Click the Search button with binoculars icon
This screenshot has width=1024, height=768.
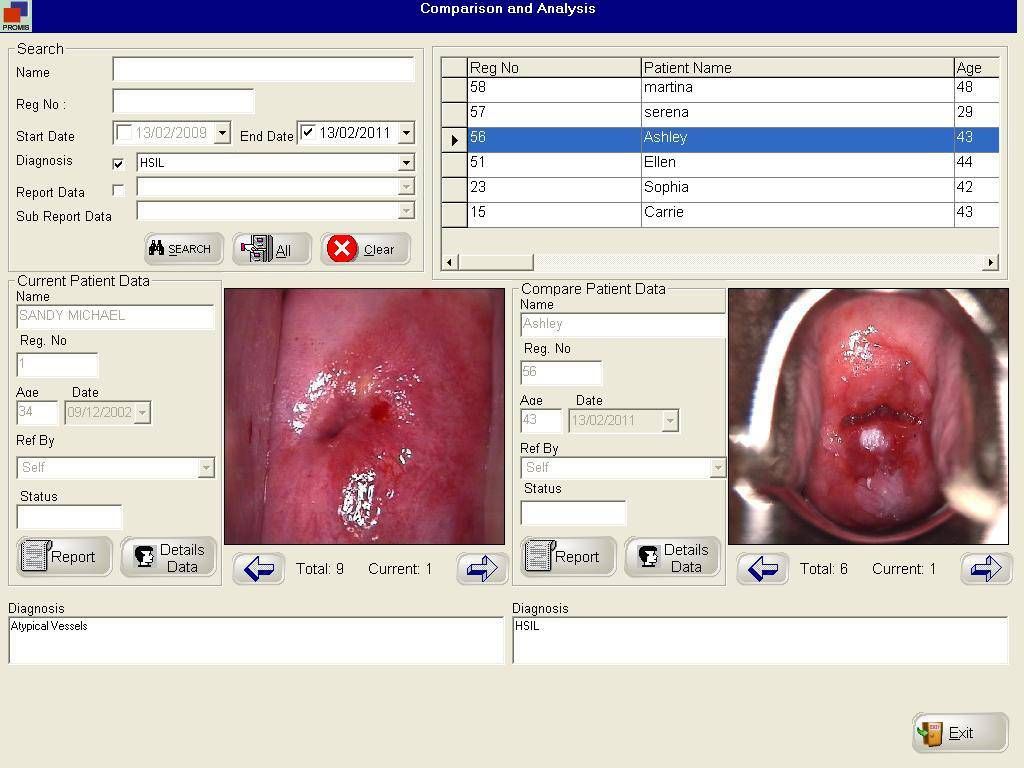pos(183,249)
